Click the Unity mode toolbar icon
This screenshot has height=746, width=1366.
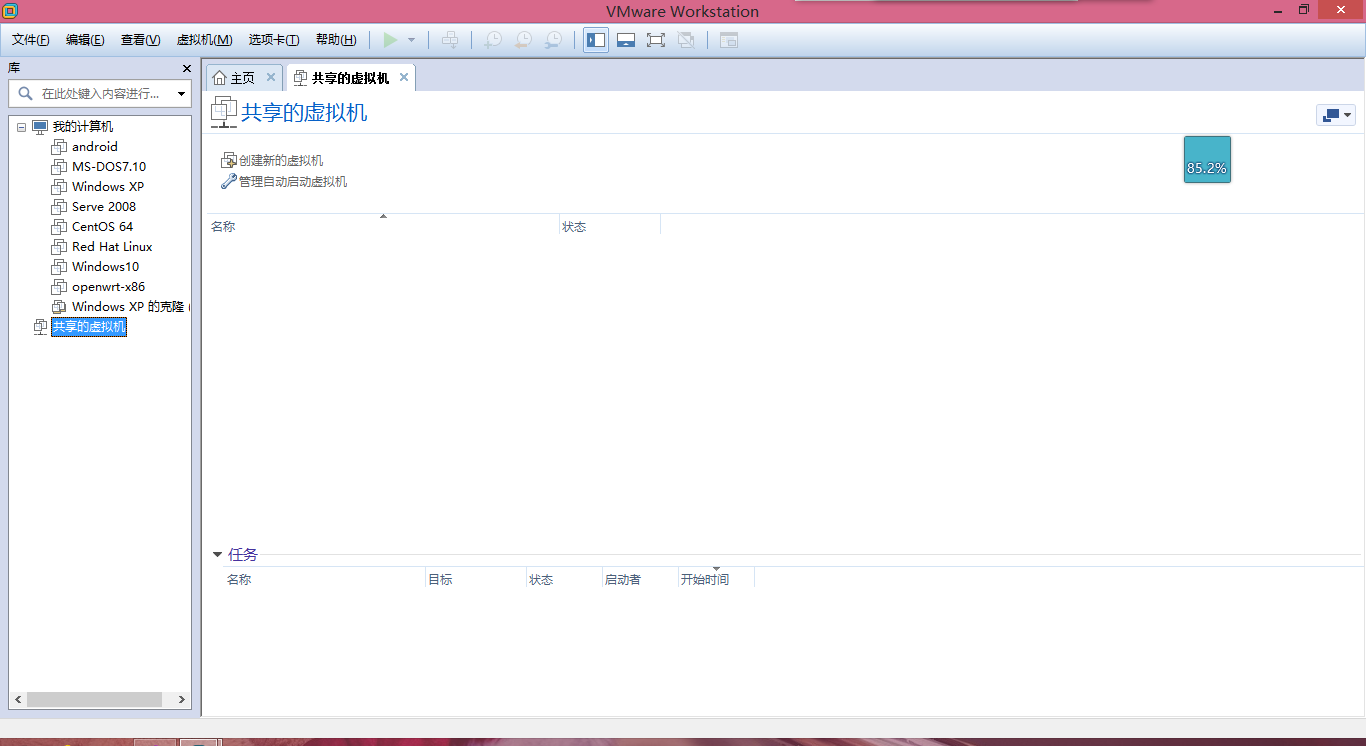pyautogui.click(x=686, y=40)
